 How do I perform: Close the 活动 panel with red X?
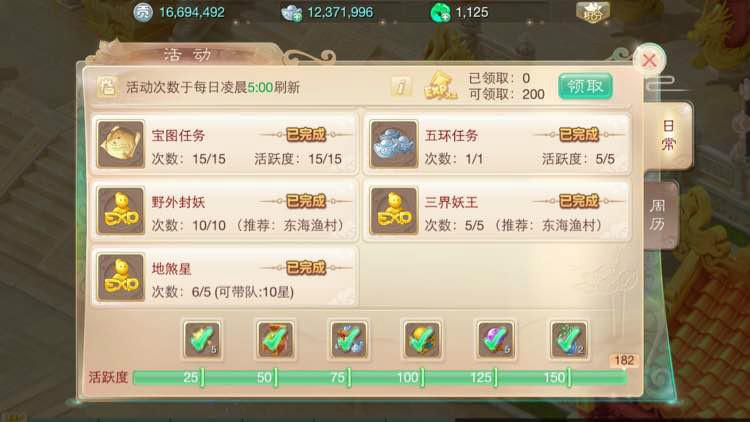tap(649, 60)
